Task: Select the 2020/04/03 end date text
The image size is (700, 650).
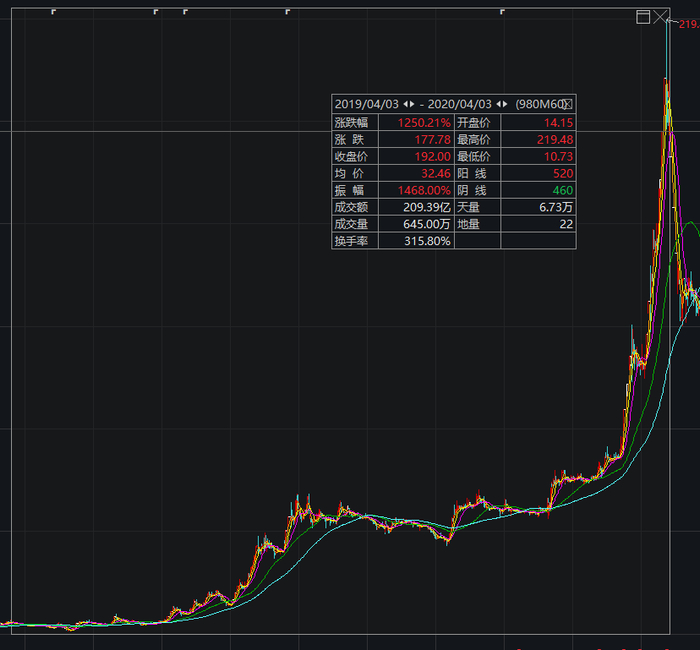Action: 459,104
